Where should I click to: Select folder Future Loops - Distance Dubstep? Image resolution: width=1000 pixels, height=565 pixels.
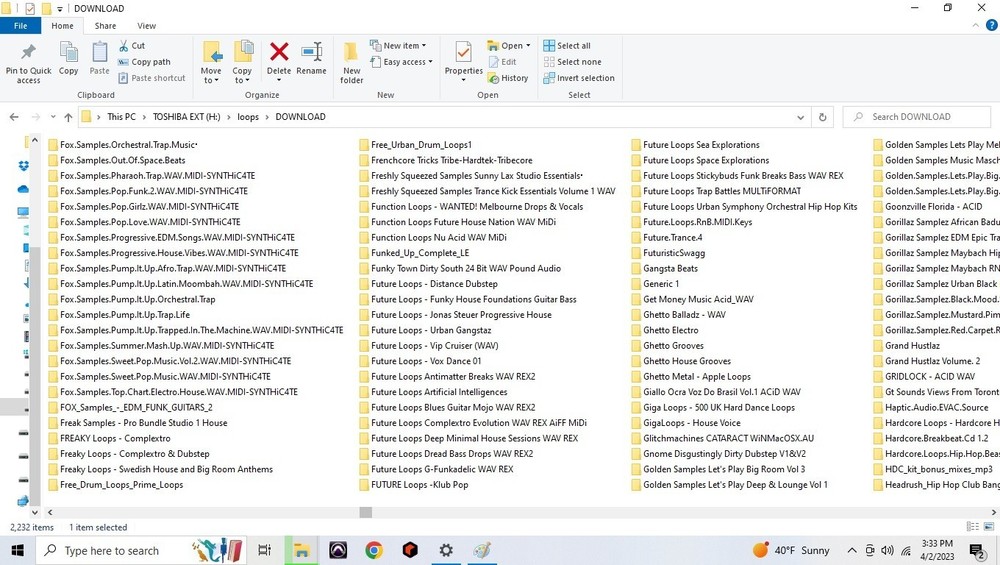tap(429, 284)
